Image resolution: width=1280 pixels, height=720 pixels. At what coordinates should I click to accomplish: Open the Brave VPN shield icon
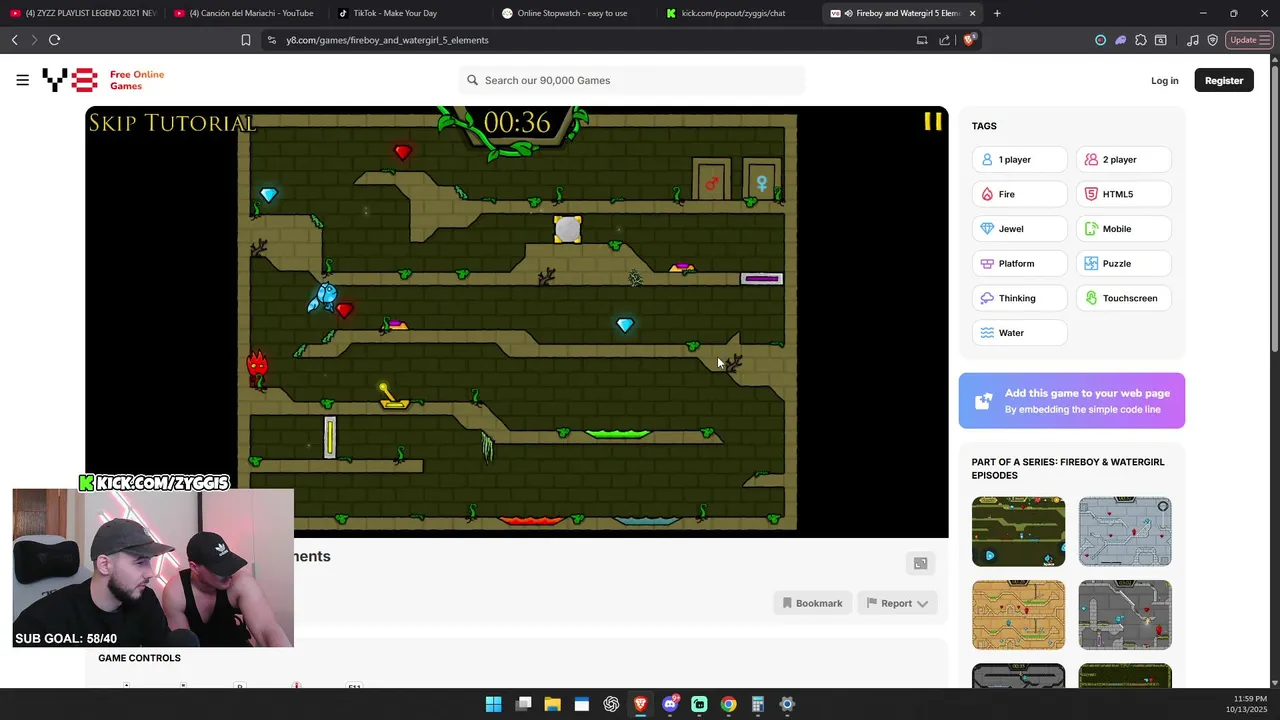[1213, 40]
